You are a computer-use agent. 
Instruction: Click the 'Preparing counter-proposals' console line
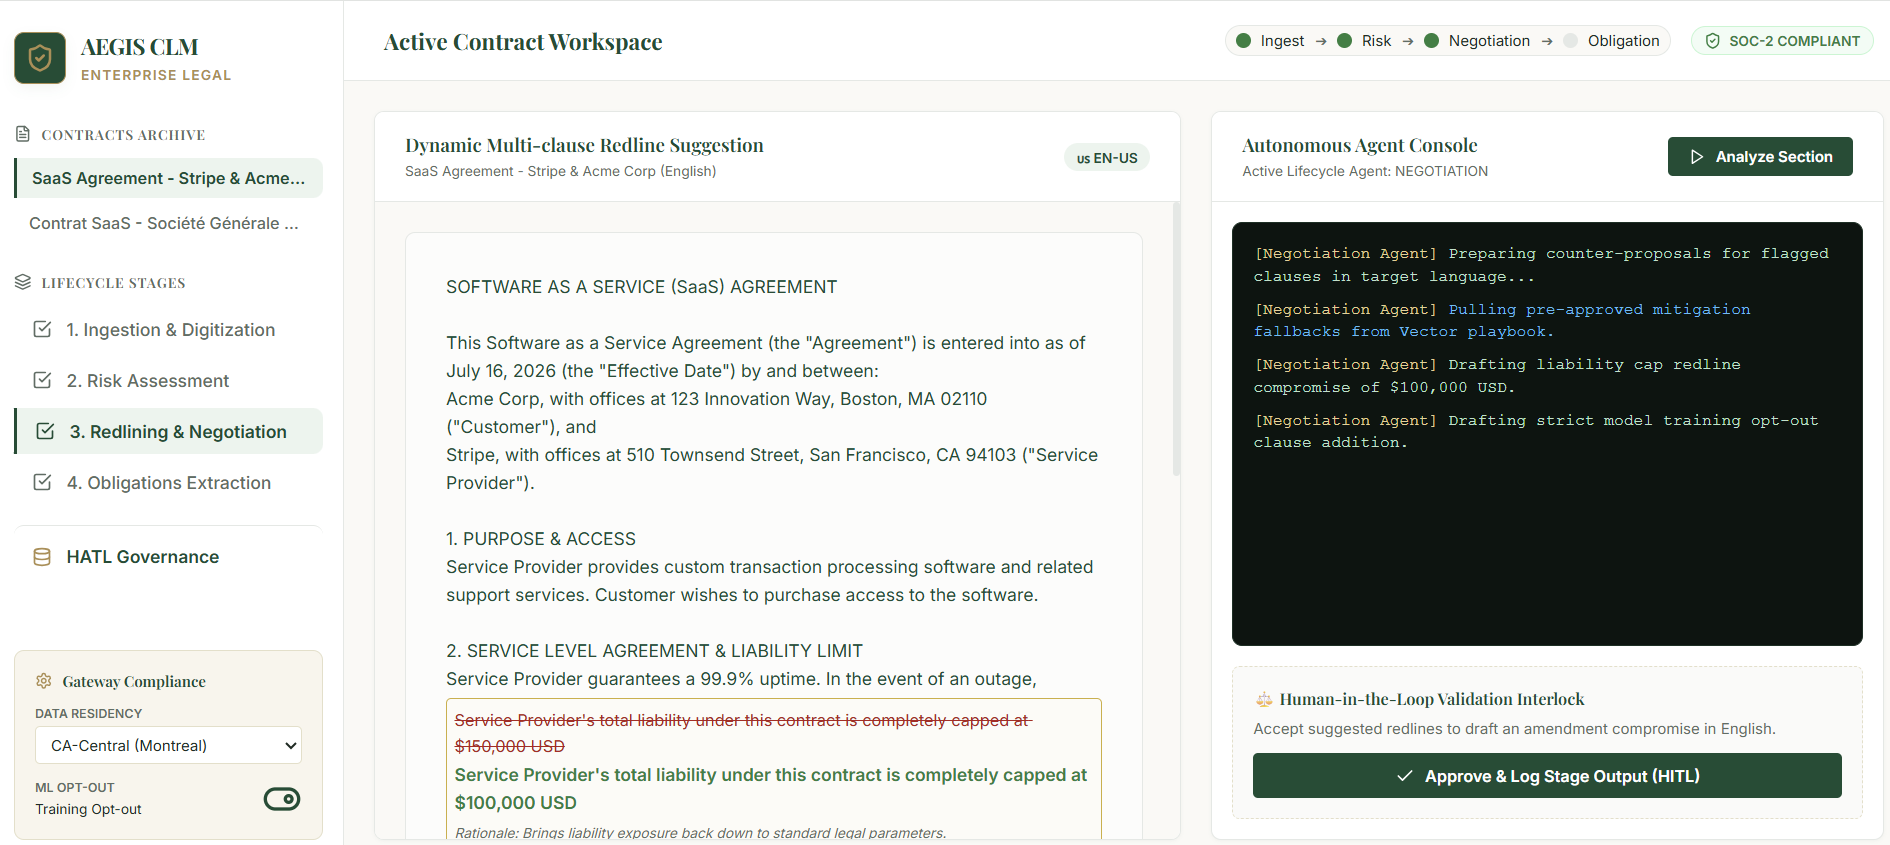pos(1541,265)
